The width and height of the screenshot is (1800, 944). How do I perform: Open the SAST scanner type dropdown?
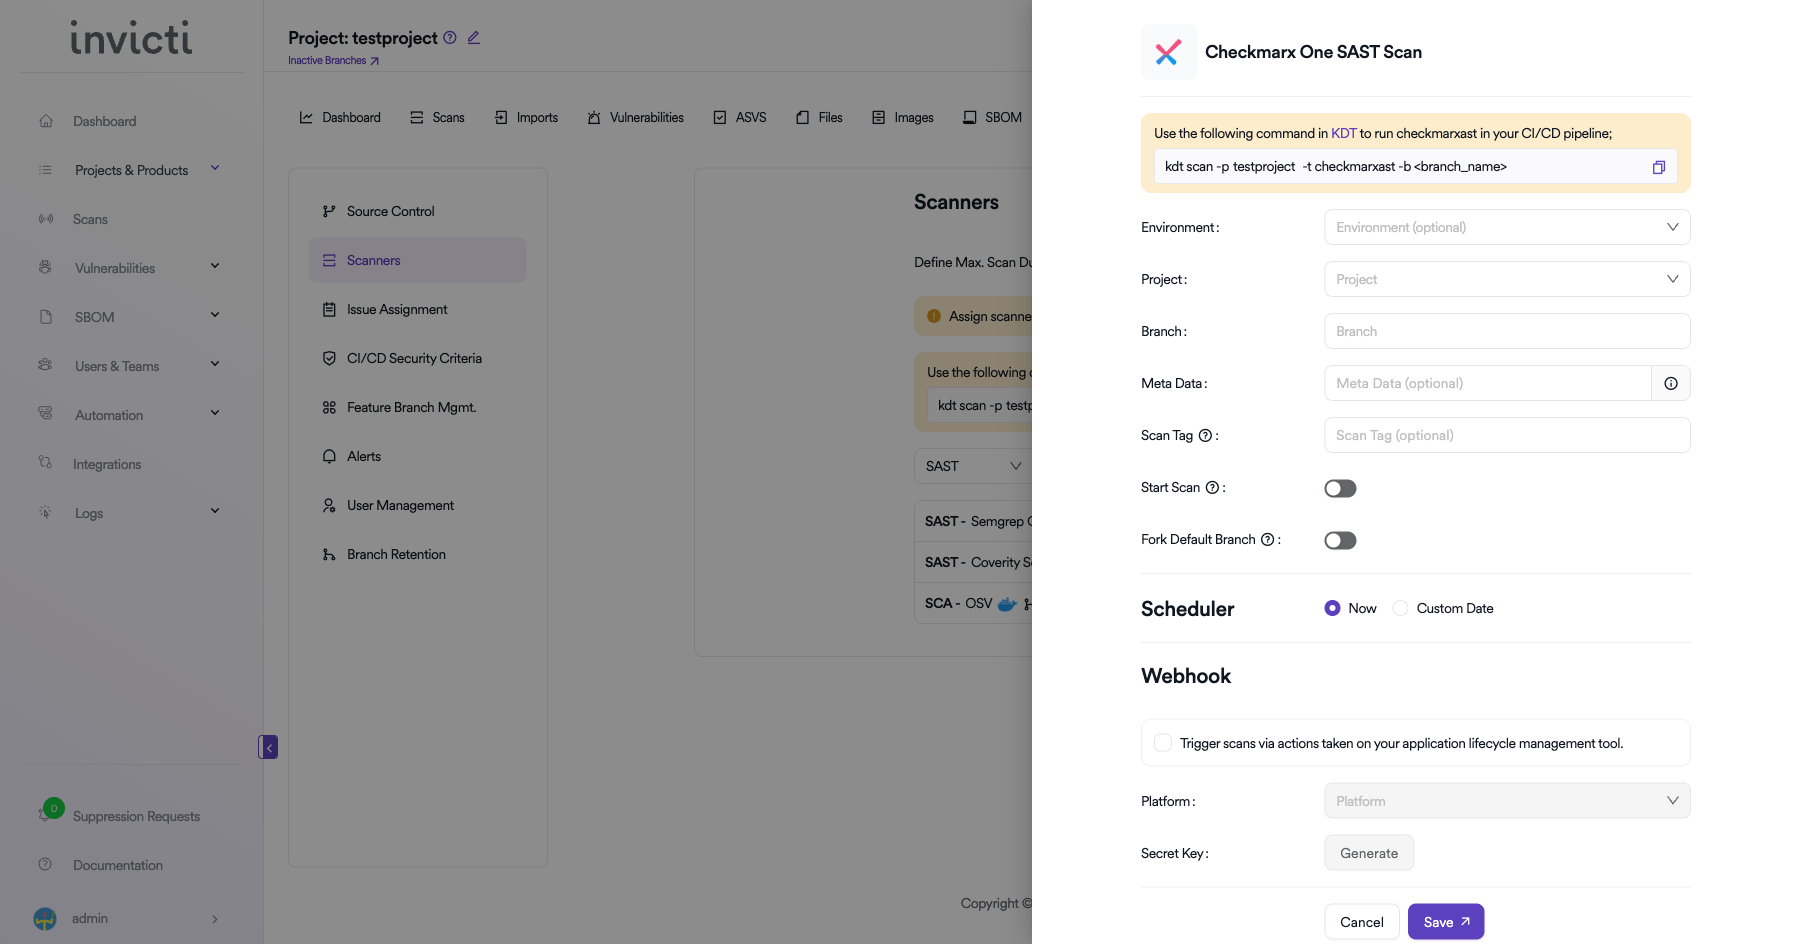click(x=973, y=466)
